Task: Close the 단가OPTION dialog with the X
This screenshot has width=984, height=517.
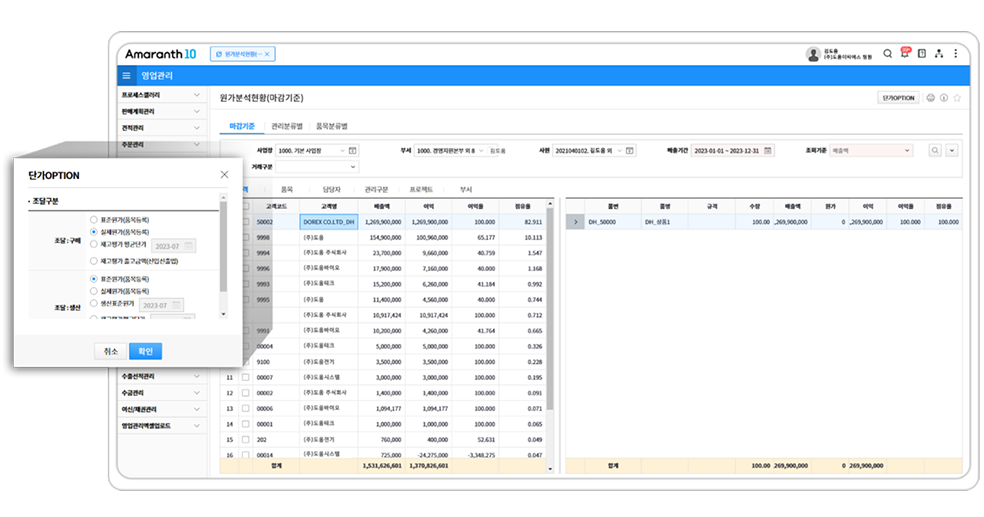Action: pos(224,174)
